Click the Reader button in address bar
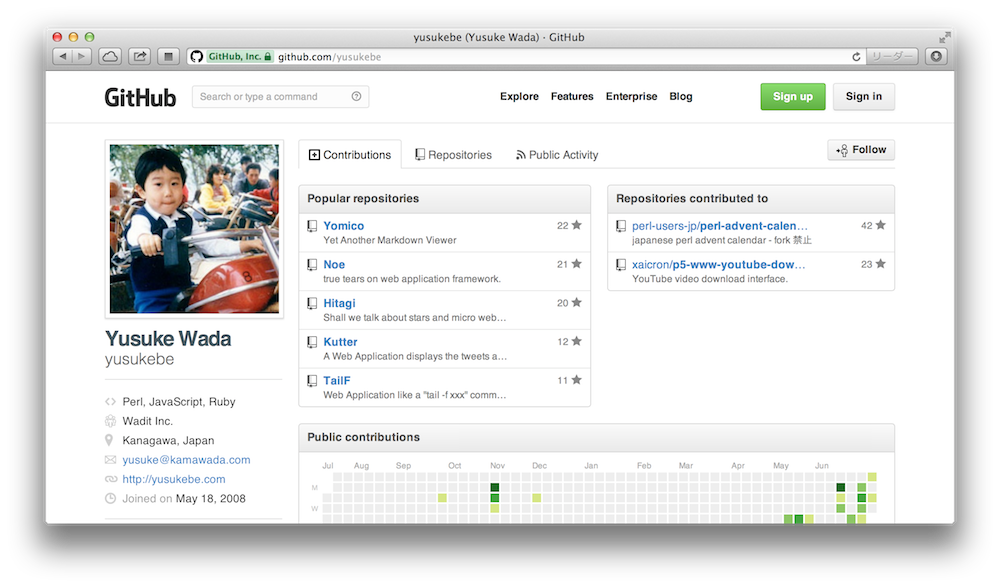Viewport: 1000px width, 587px height. [x=892, y=56]
